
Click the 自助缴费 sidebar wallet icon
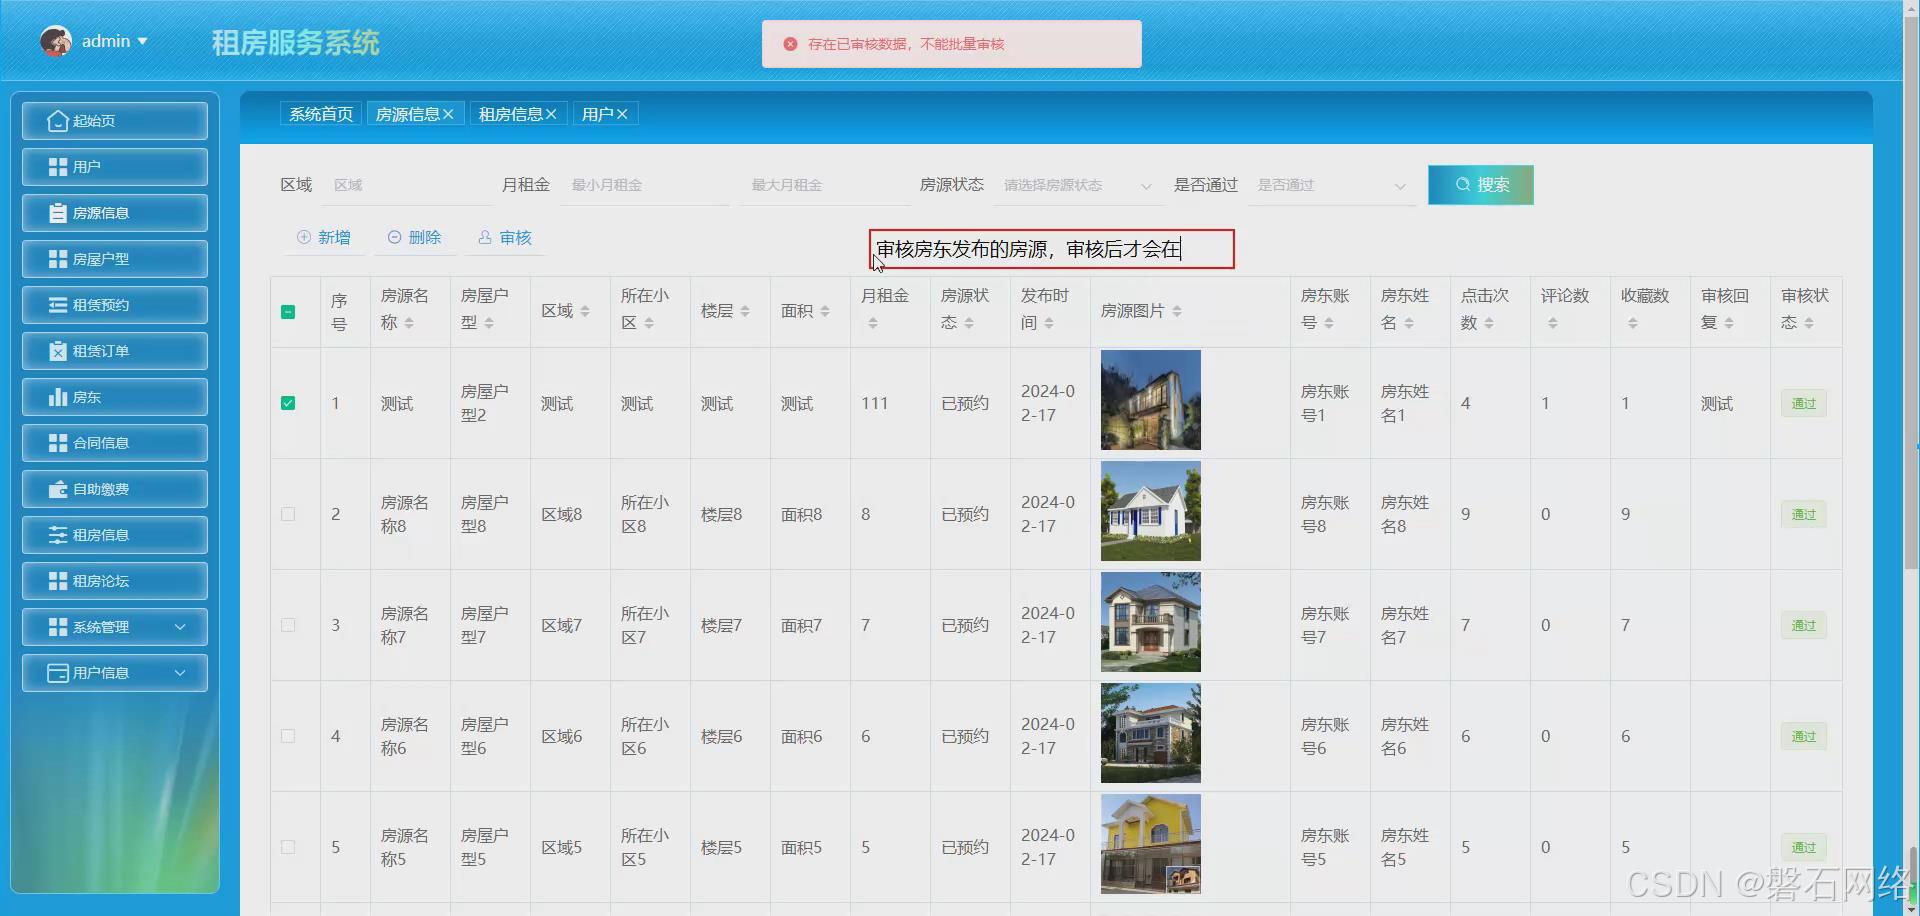(x=58, y=489)
